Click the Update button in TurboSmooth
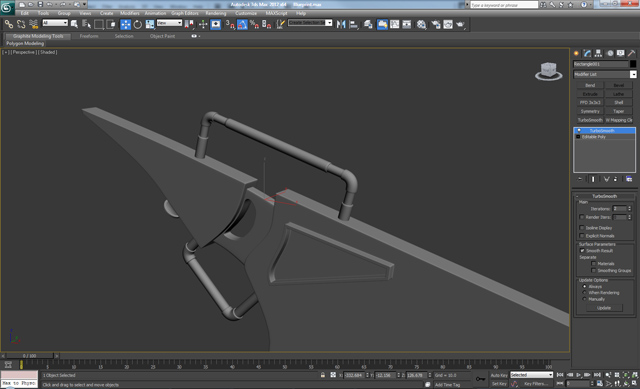640x389 pixels. tap(604, 308)
